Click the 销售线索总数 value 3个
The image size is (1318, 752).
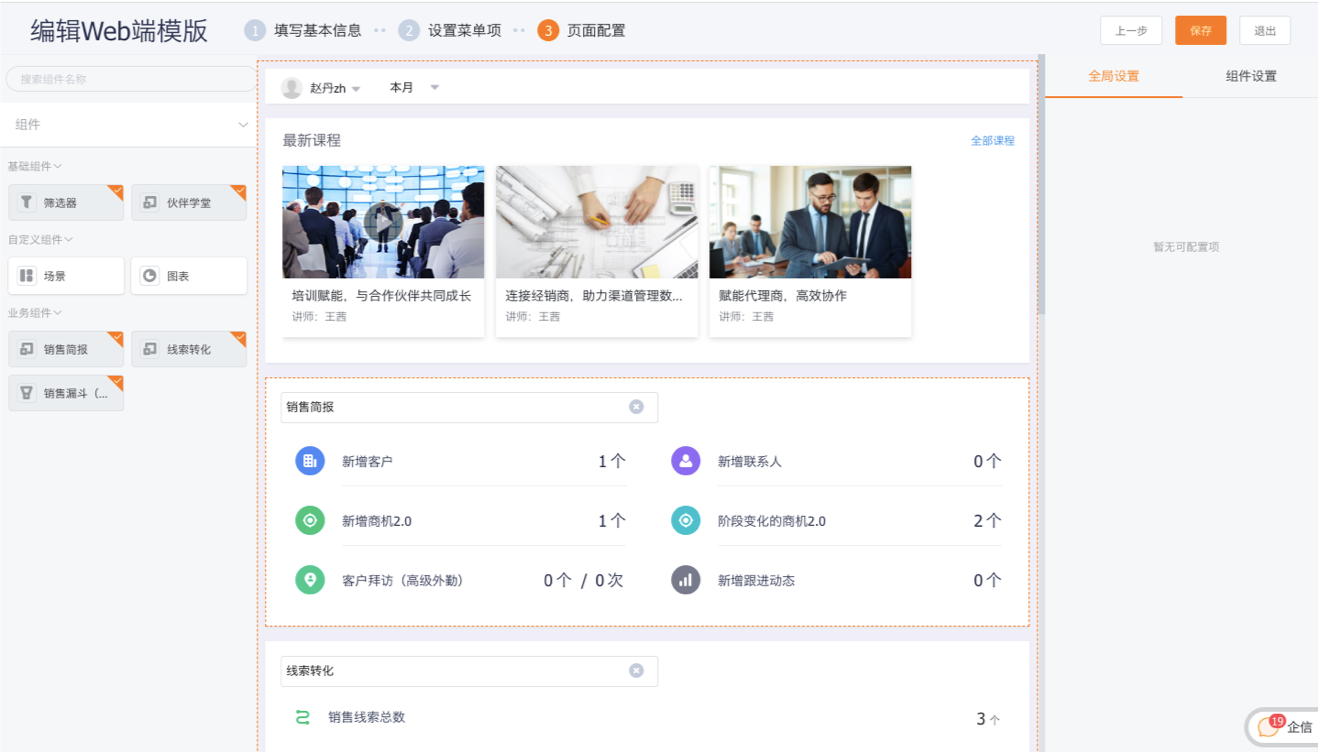pyautogui.click(x=988, y=719)
